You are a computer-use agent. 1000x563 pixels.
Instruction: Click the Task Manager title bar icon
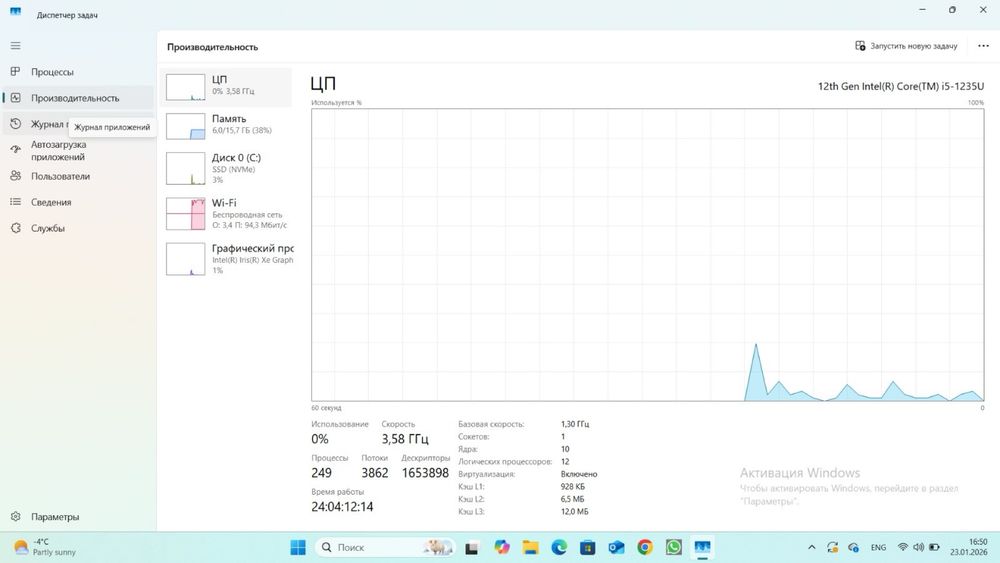(x=15, y=13)
